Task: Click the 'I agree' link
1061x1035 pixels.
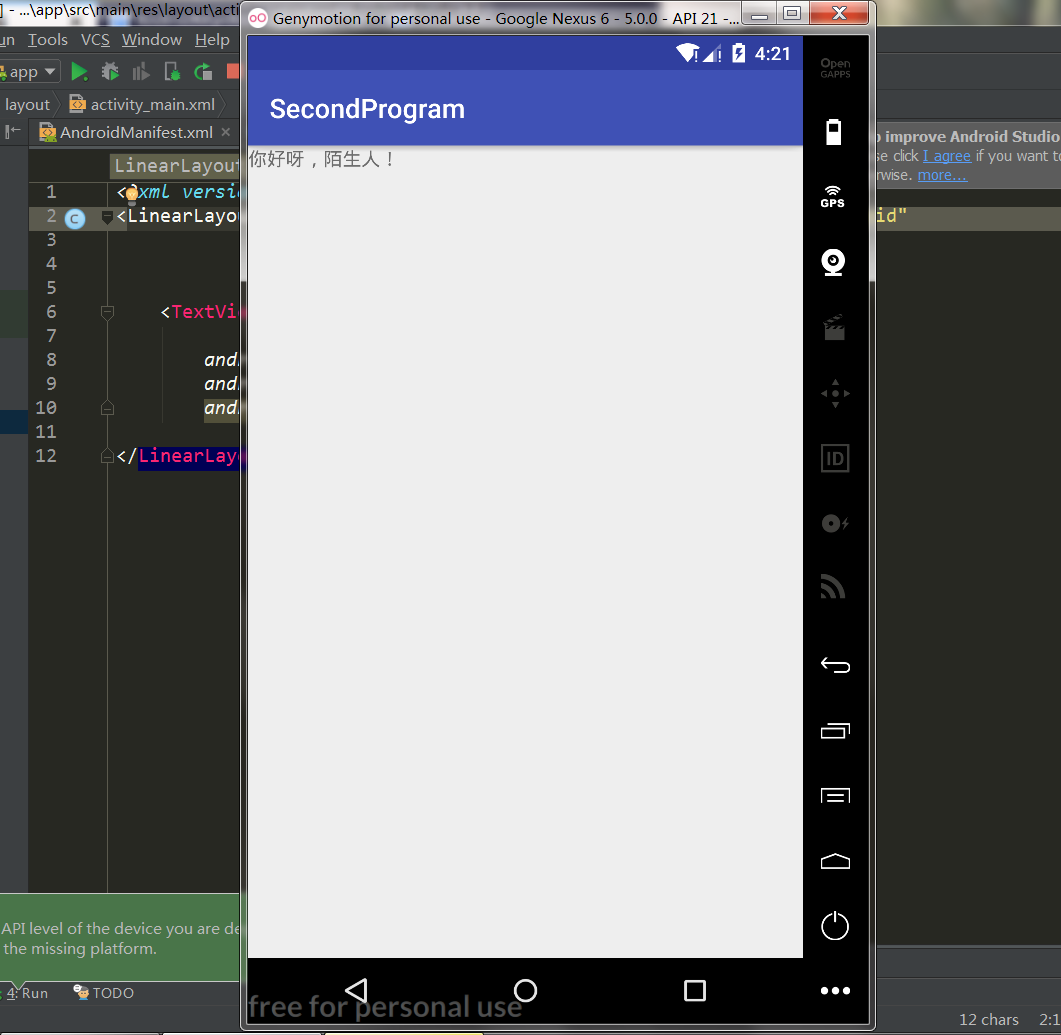Action: click(946, 156)
